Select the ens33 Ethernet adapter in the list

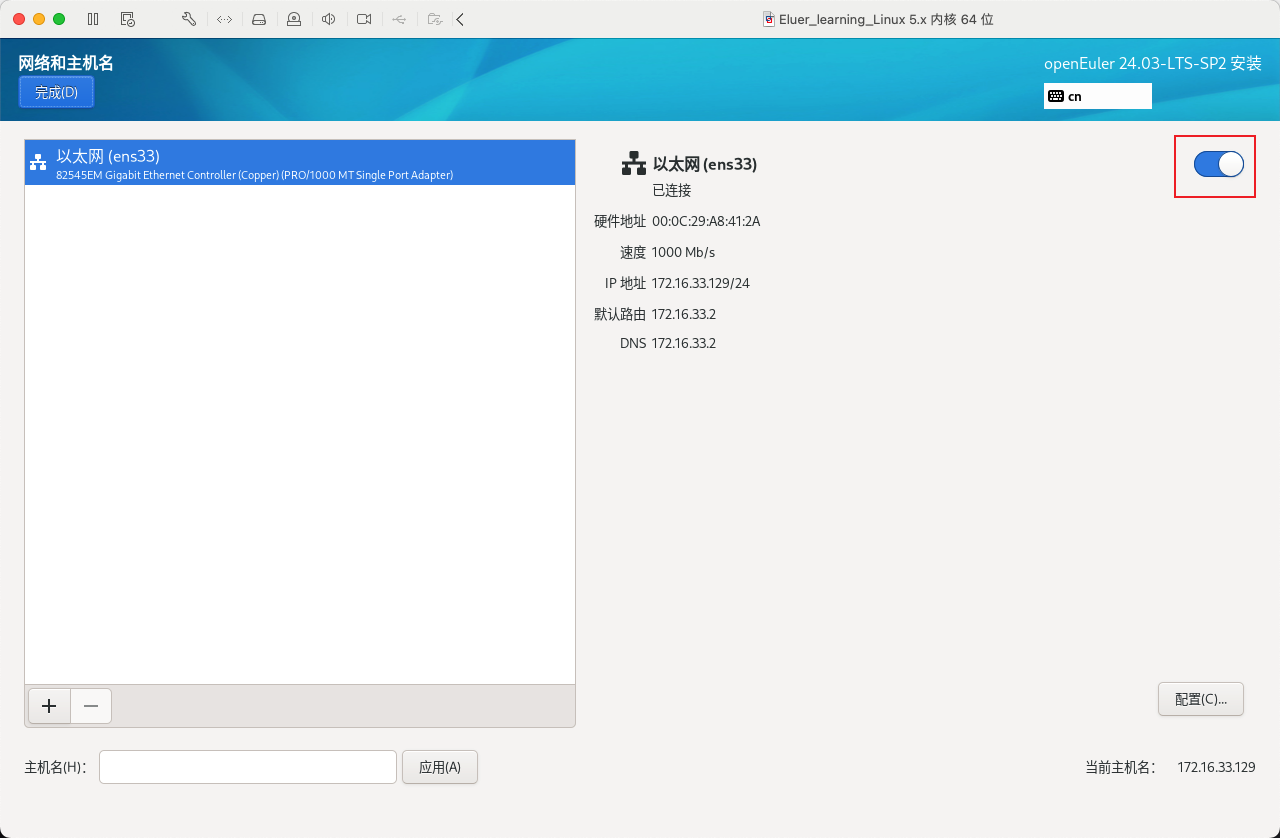coord(299,163)
